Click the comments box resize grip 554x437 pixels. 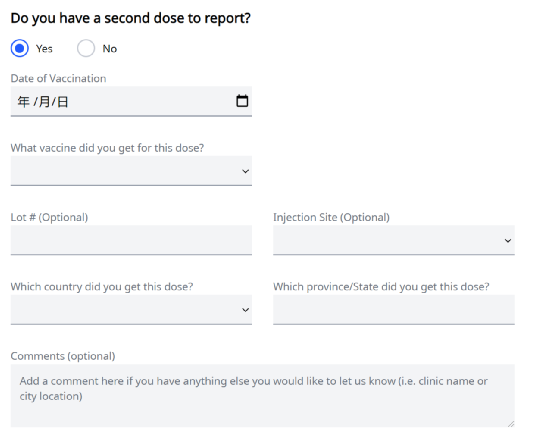point(511,424)
